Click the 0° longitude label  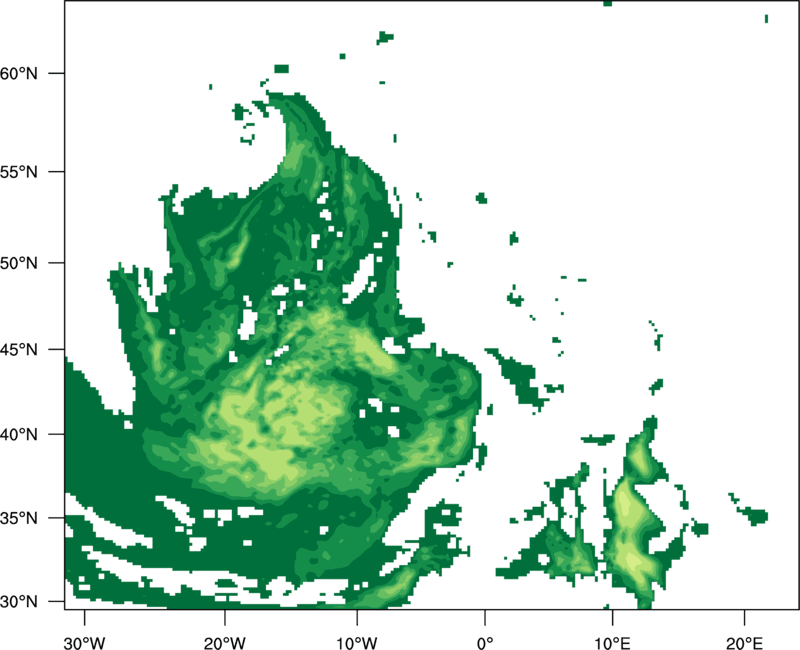point(485,643)
